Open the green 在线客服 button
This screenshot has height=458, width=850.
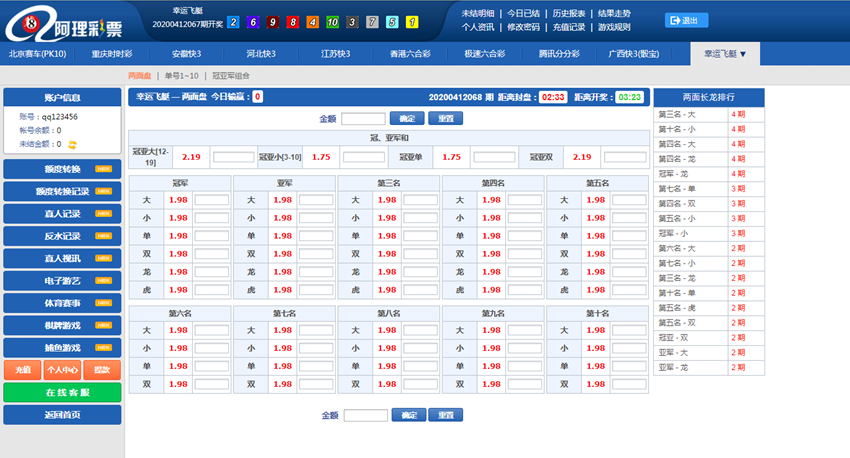click(x=62, y=391)
